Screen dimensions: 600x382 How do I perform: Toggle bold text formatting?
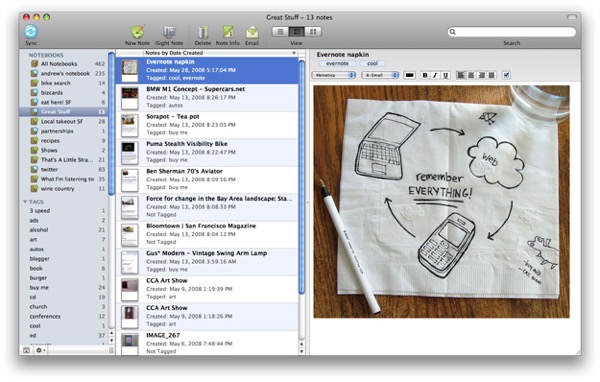425,75
